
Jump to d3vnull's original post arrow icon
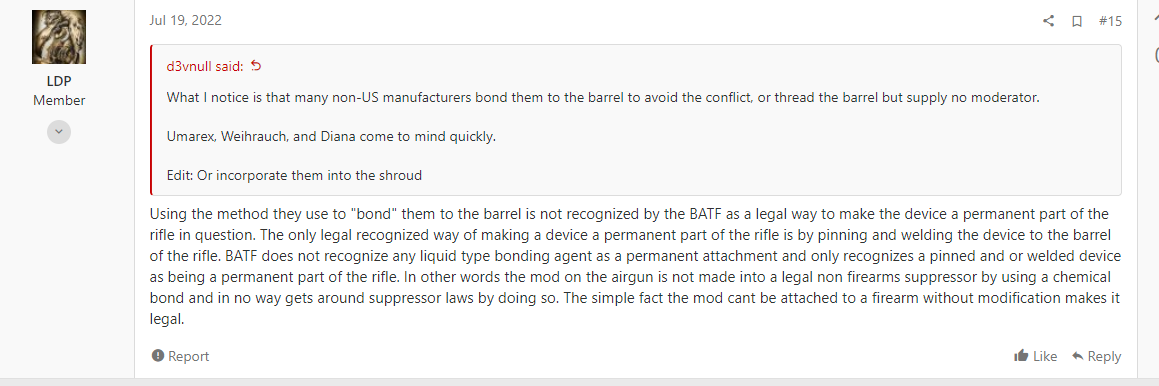tap(256, 66)
